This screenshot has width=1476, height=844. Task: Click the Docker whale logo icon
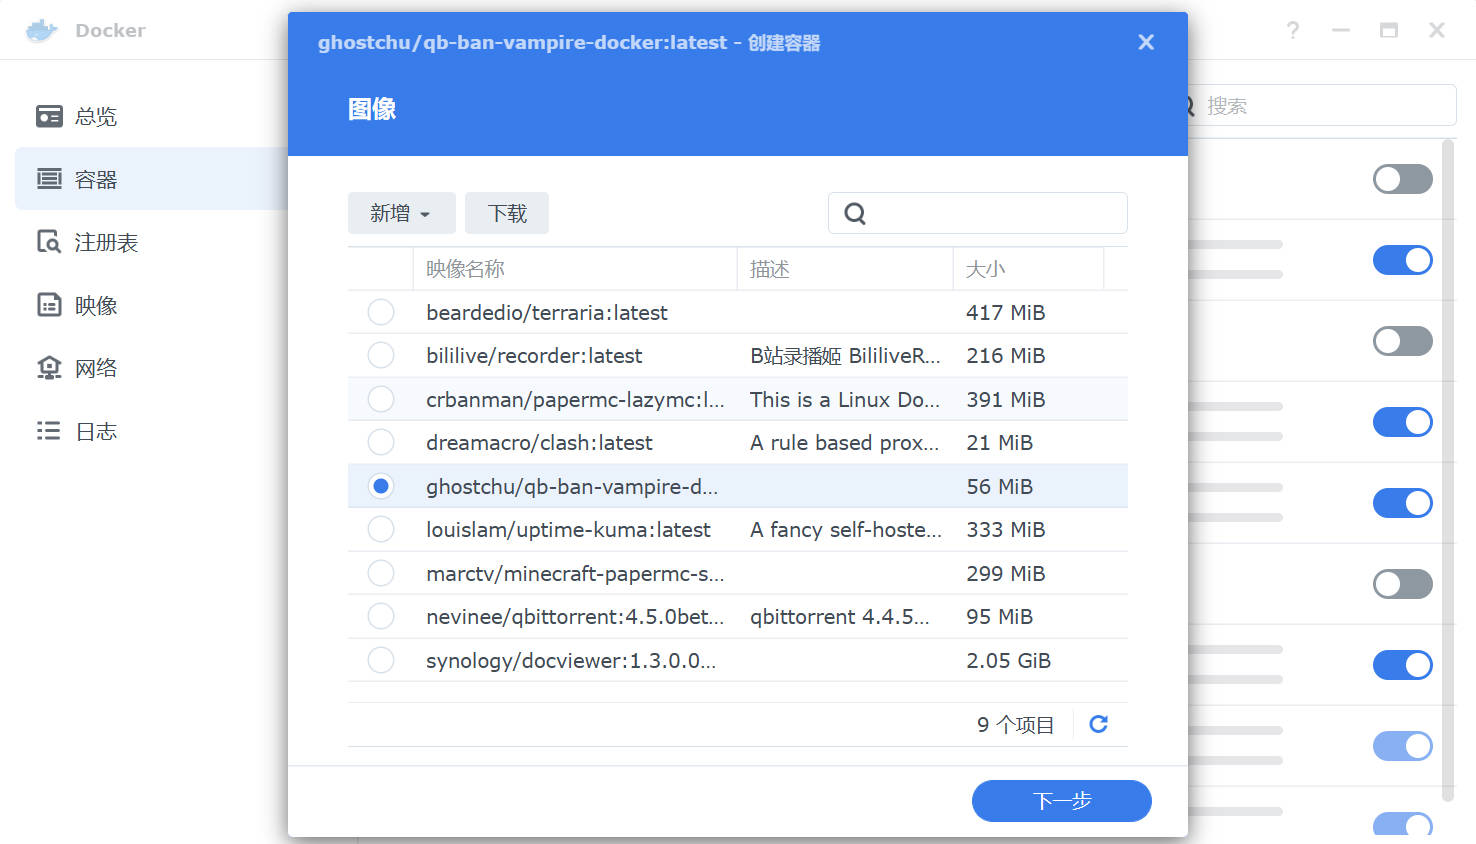pyautogui.click(x=41, y=30)
